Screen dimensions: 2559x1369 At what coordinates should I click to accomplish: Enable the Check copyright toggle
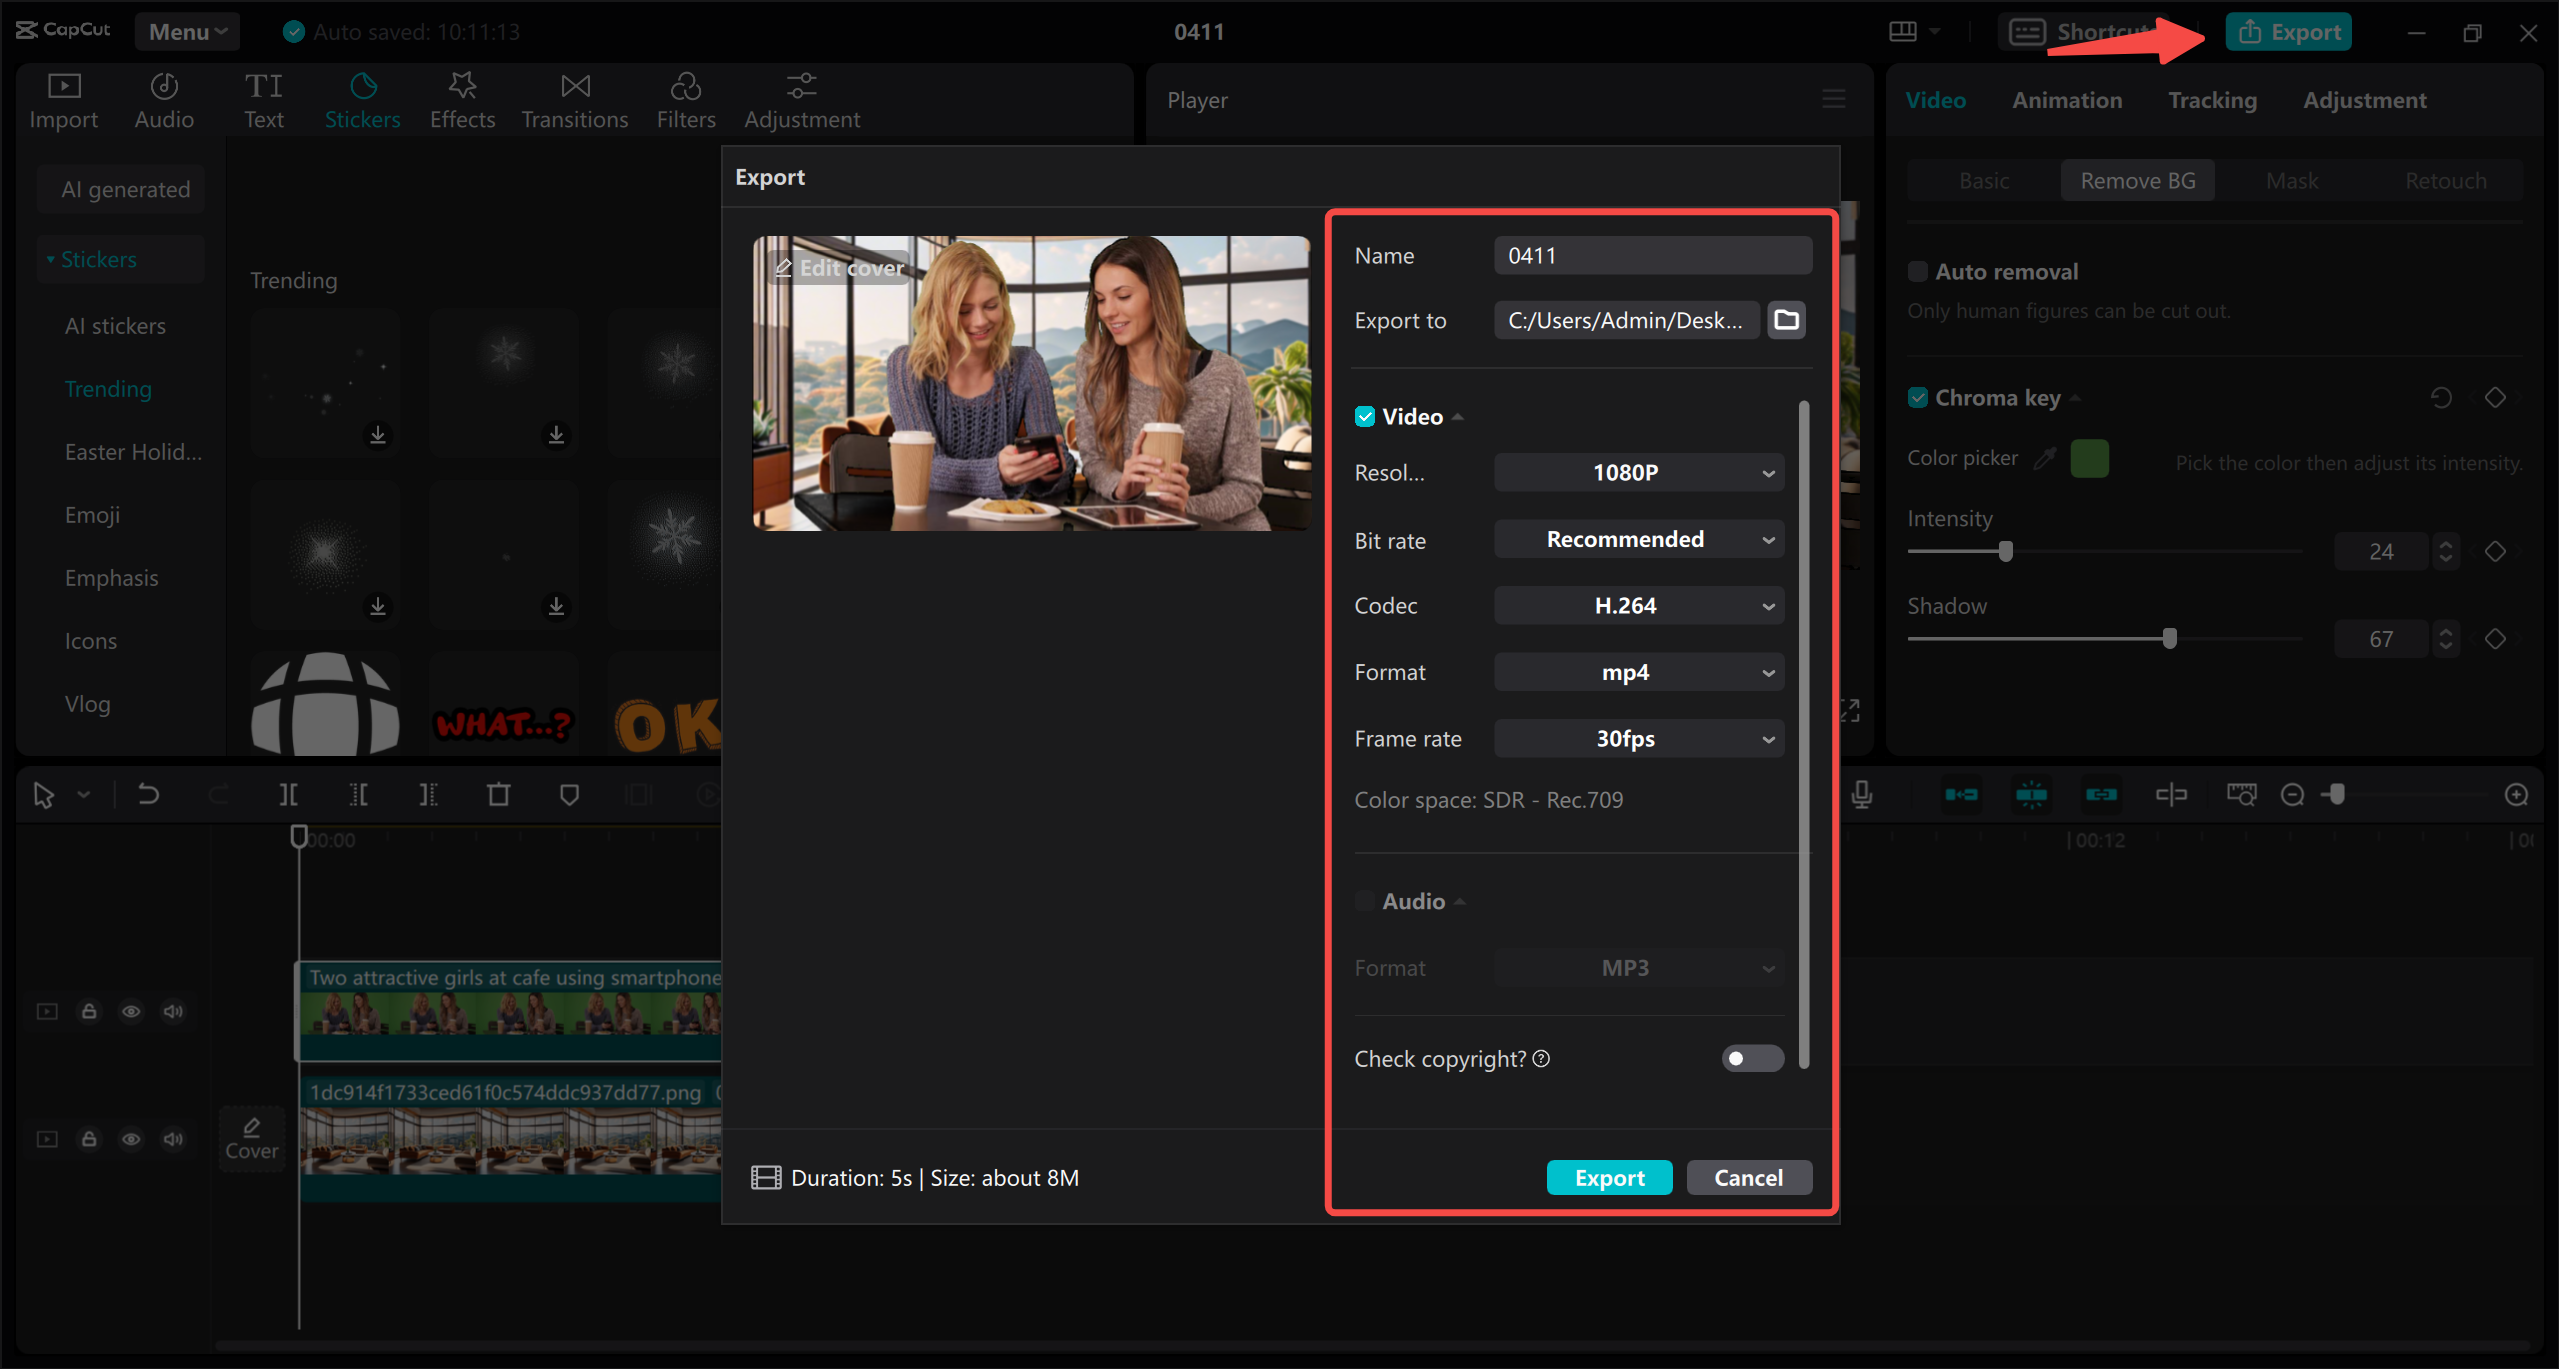coord(1752,1058)
